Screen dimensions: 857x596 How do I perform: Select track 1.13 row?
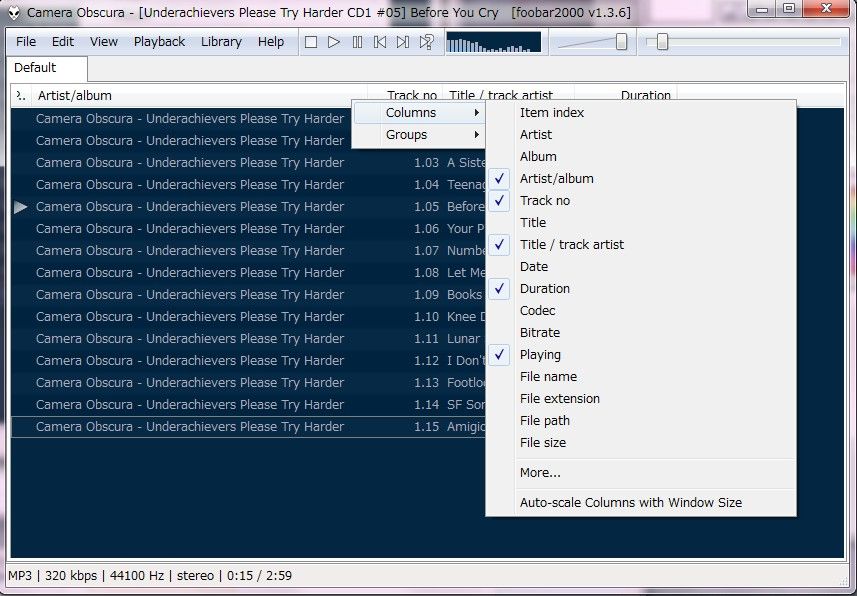pyautogui.click(x=249, y=383)
